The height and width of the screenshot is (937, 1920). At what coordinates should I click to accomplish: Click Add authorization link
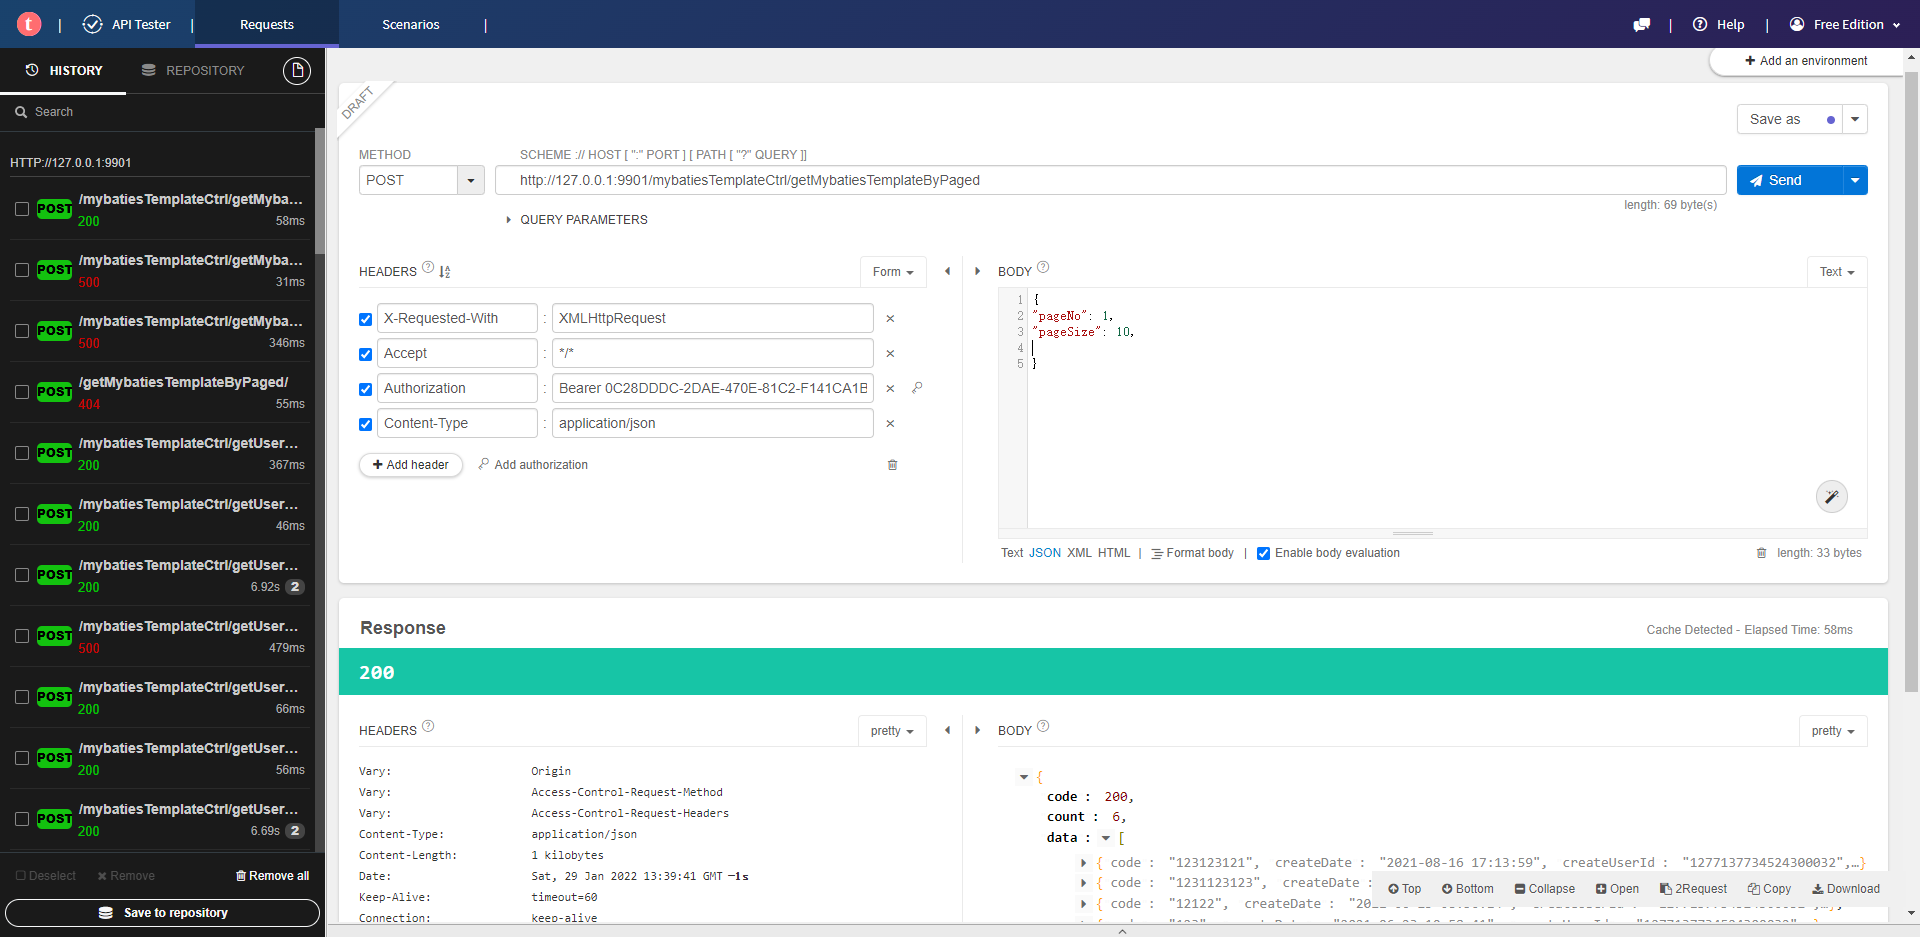[x=533, y=465]
